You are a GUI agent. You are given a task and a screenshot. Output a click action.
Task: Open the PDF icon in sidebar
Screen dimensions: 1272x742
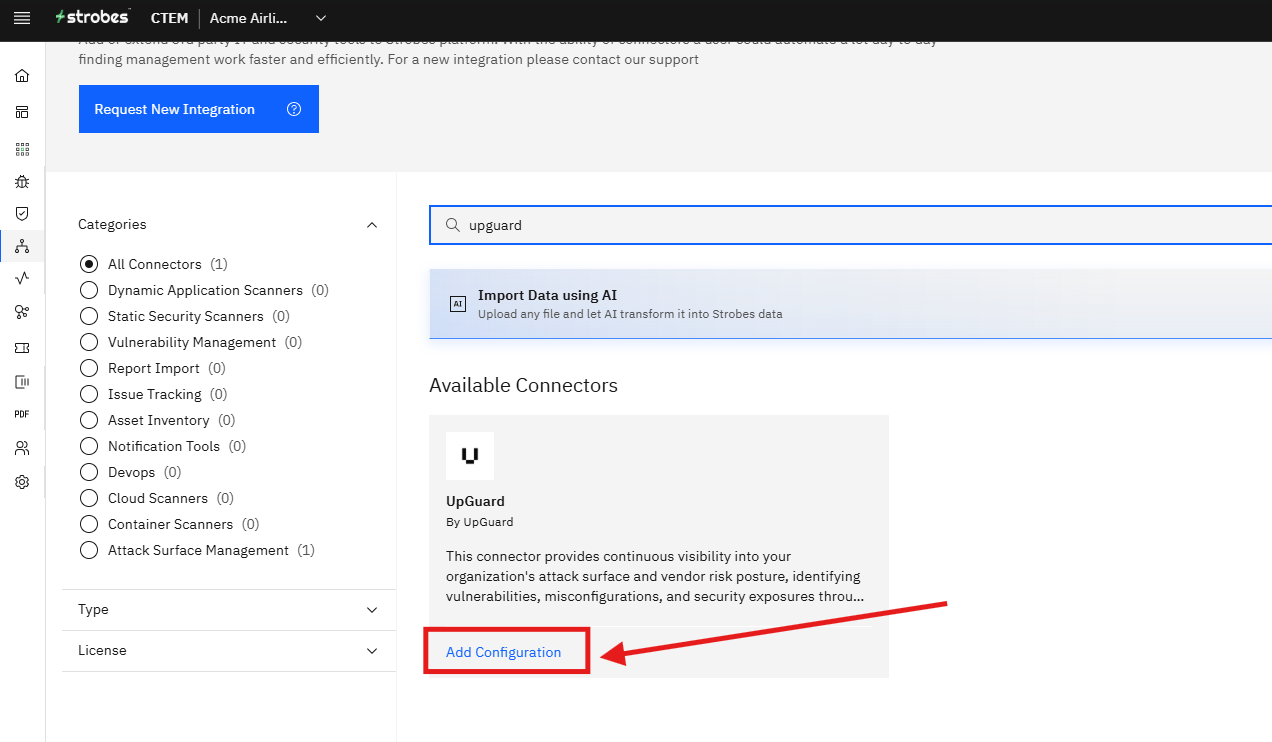[x=22, y=414]
